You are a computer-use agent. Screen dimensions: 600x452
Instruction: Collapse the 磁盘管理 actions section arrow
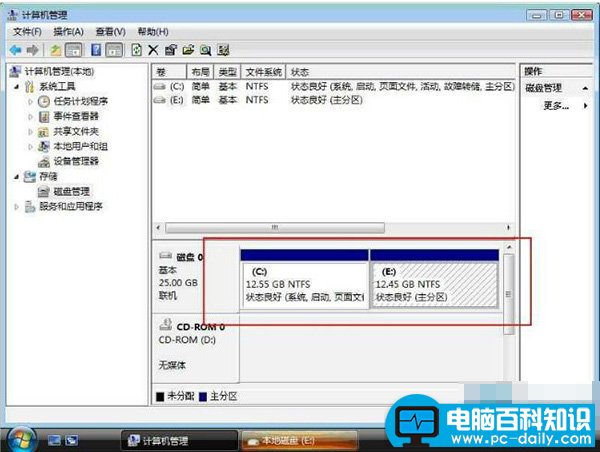[x=585, y=88]
